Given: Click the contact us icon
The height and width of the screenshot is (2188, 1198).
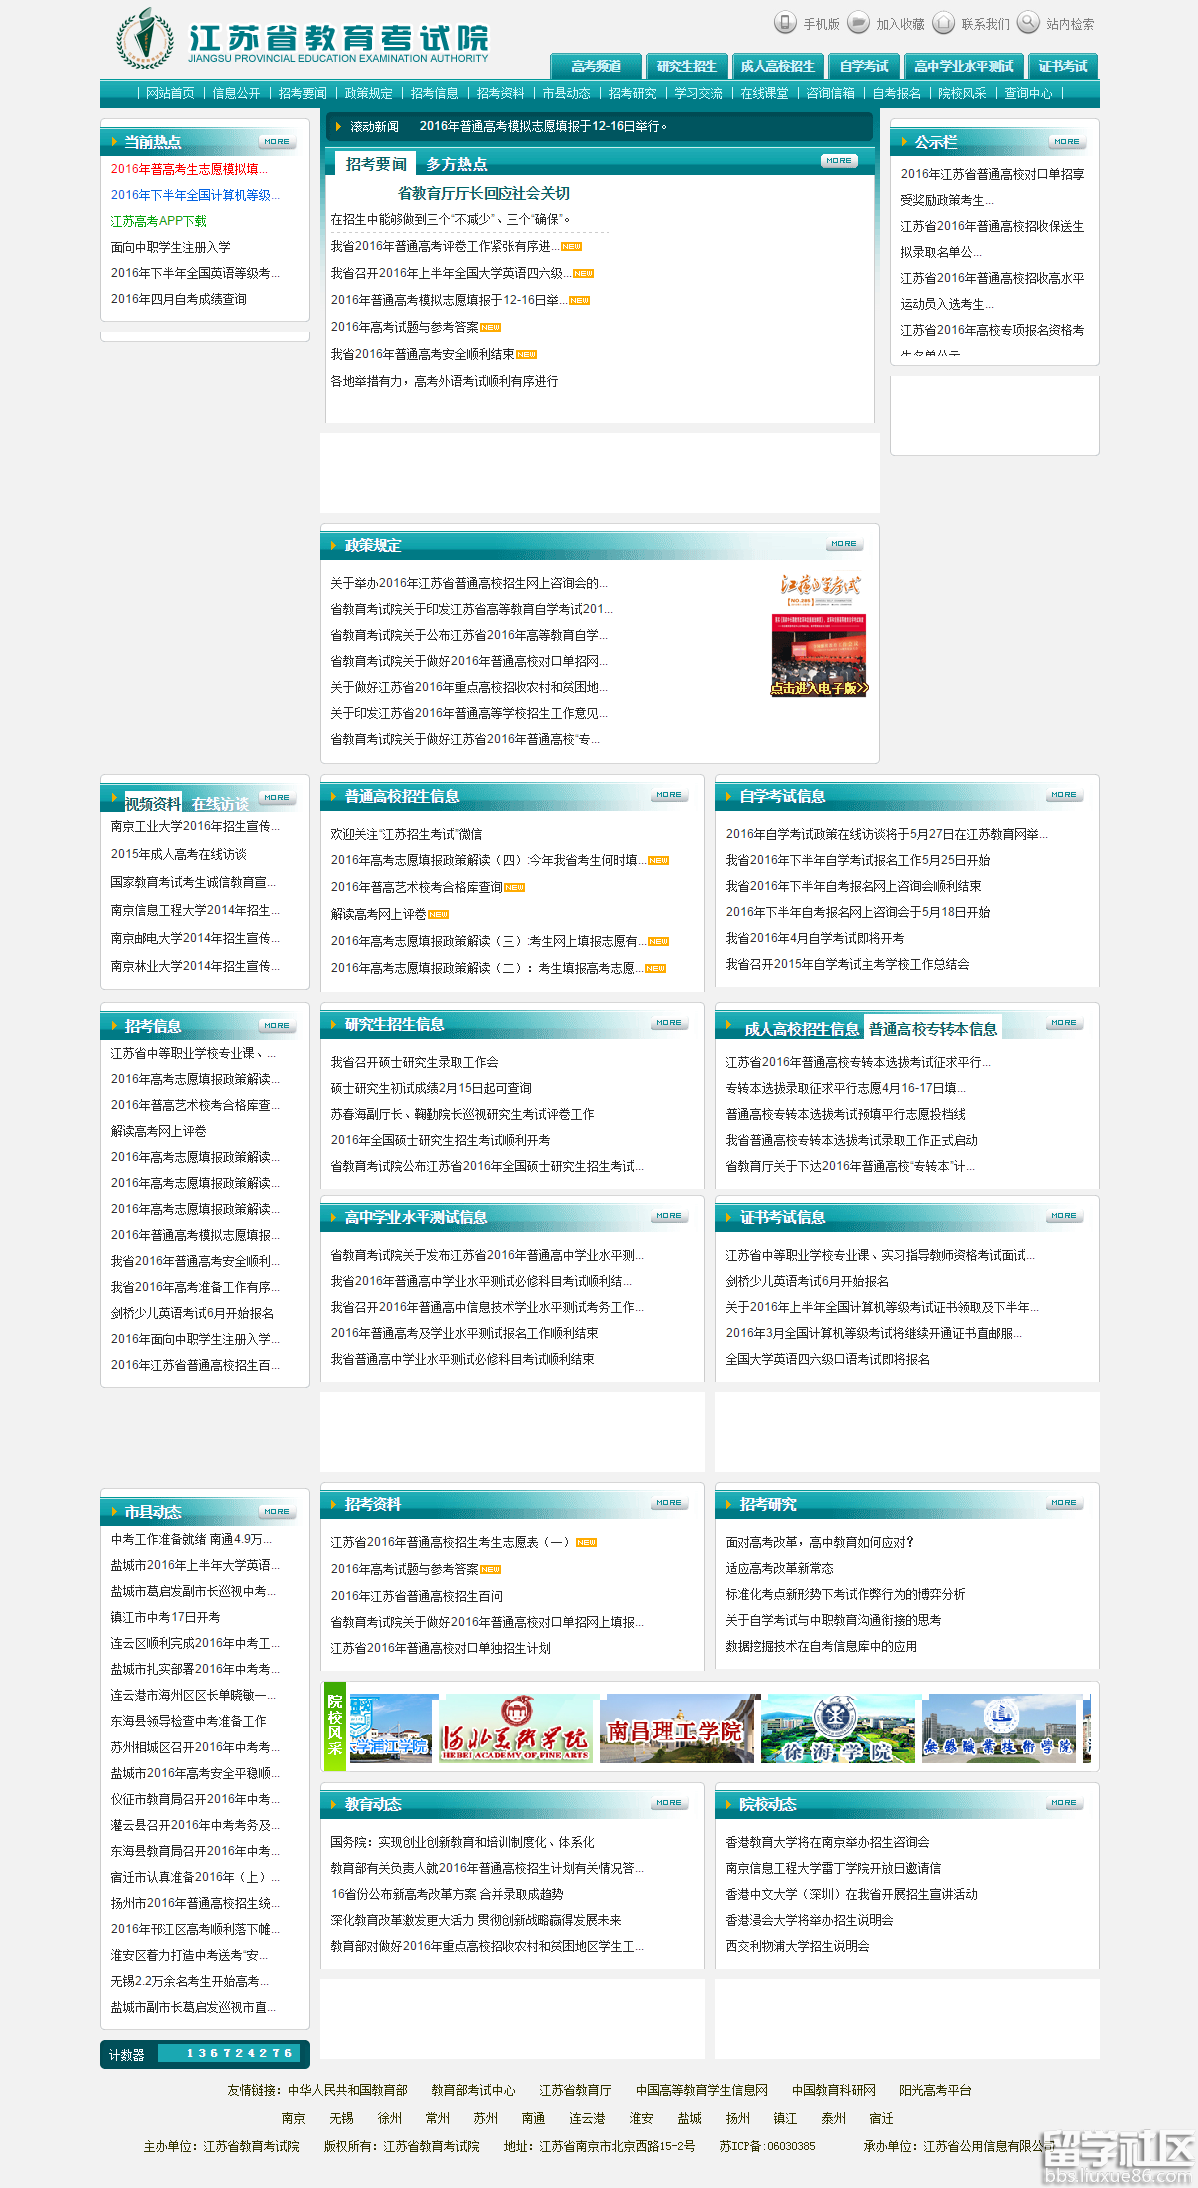Looking at the screenshot, I should point(943,23).
